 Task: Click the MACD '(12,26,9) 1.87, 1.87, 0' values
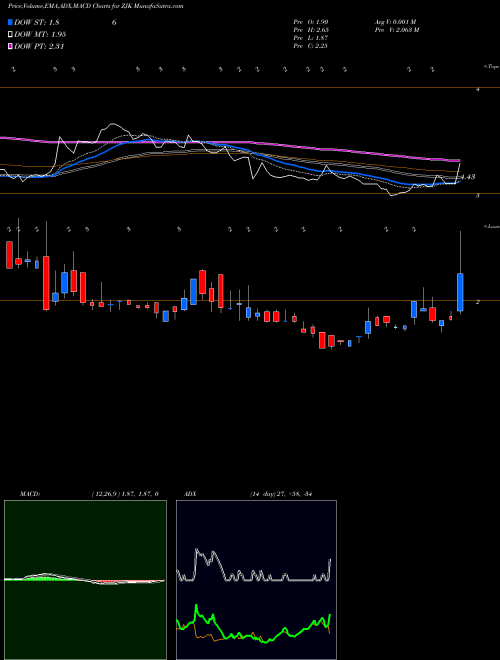click(x=125, y=494)
